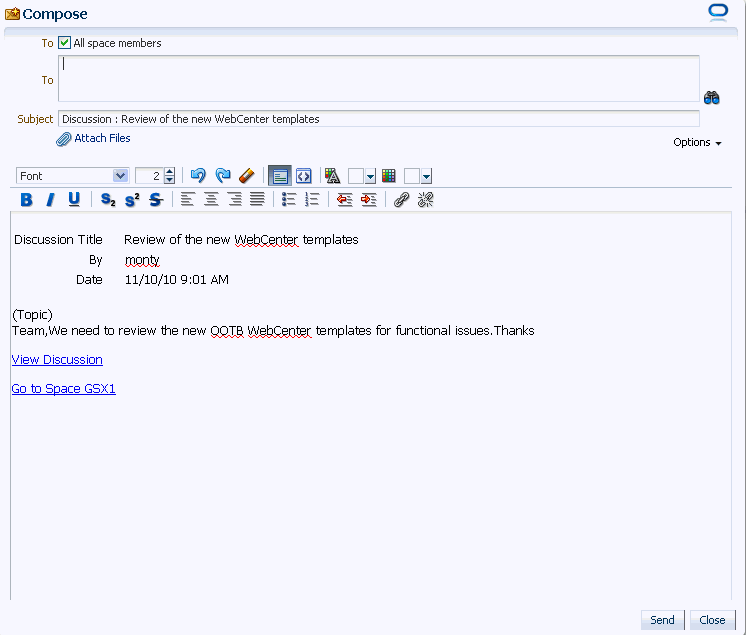Click the Oracle logo icon top right

click(718, 12)
